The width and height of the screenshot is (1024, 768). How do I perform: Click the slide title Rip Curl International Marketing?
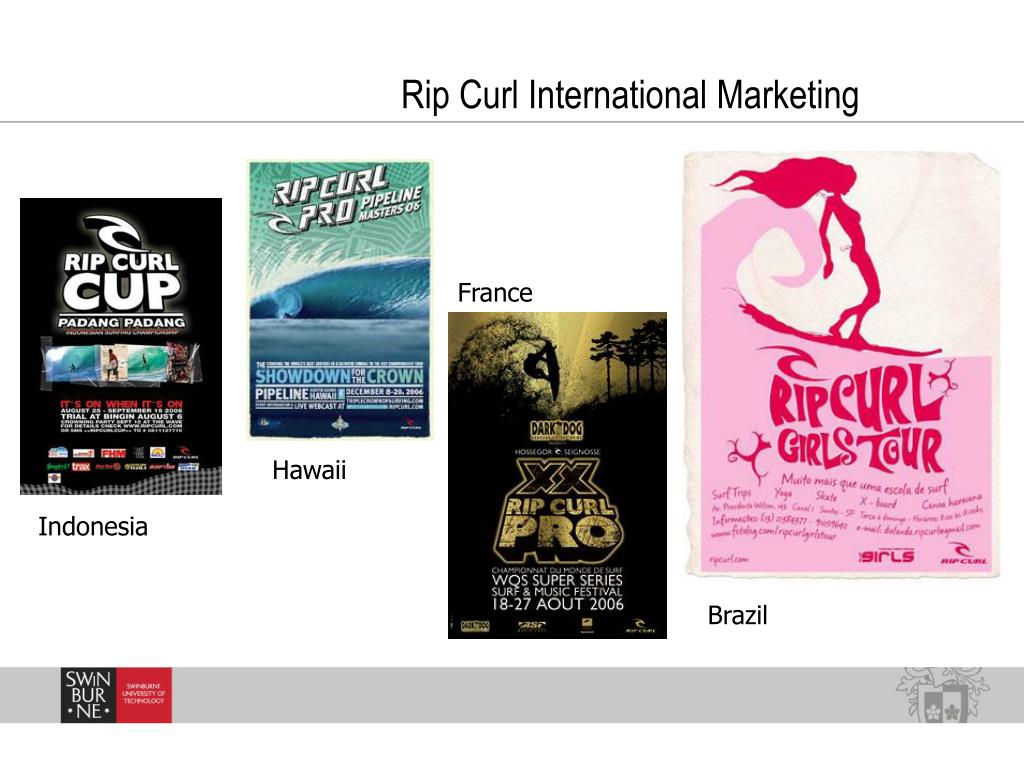630,95
